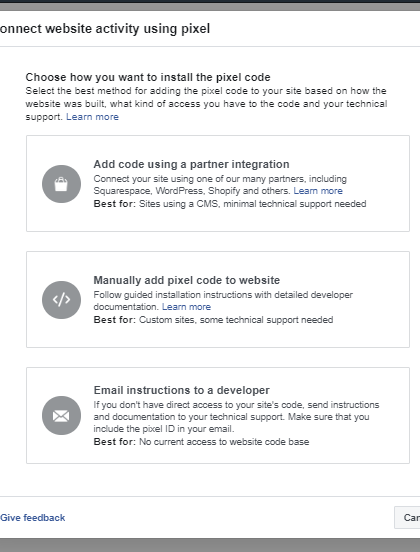Select 'Add code using a partner integration' heading
The width and height of the screenshot is (420, 552).
(191, 164)
